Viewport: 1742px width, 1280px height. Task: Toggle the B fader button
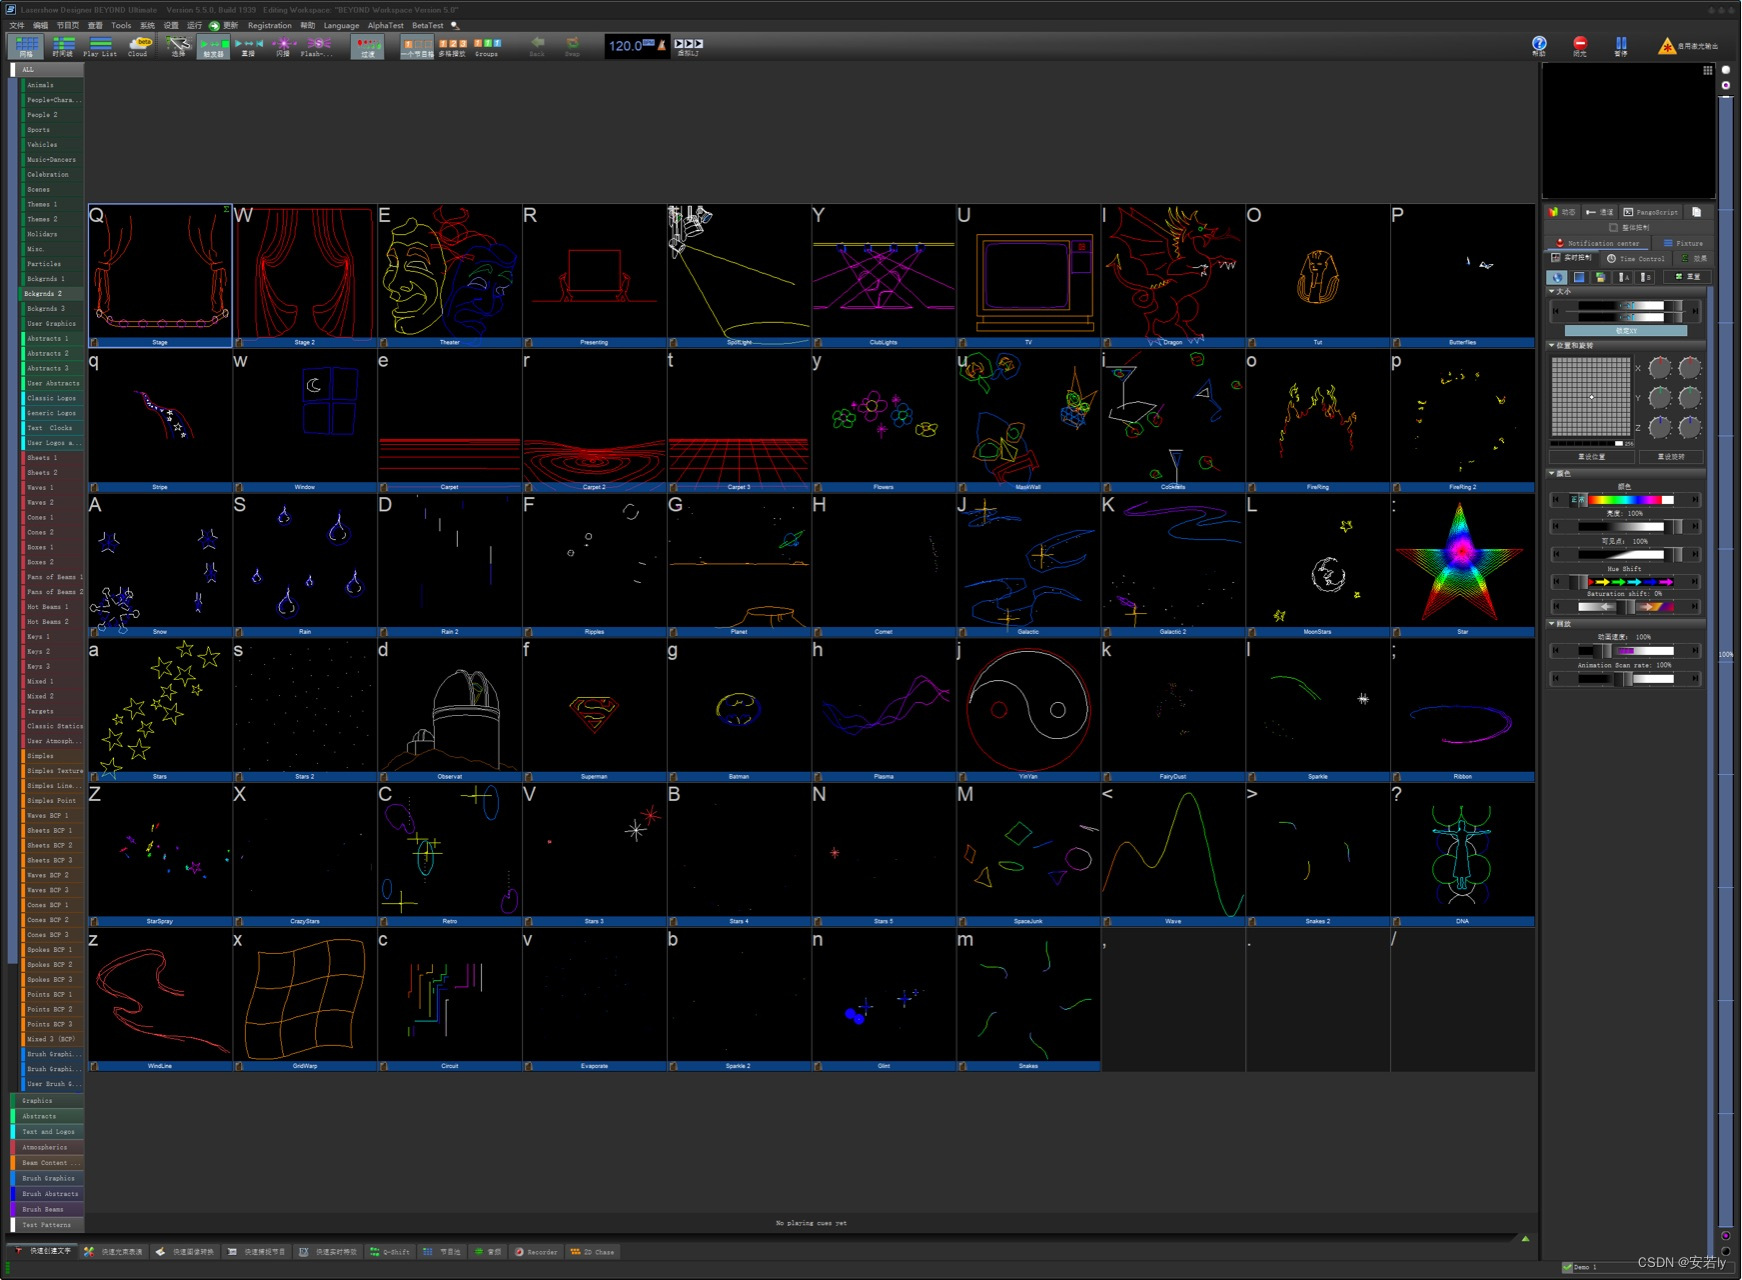1645,277
